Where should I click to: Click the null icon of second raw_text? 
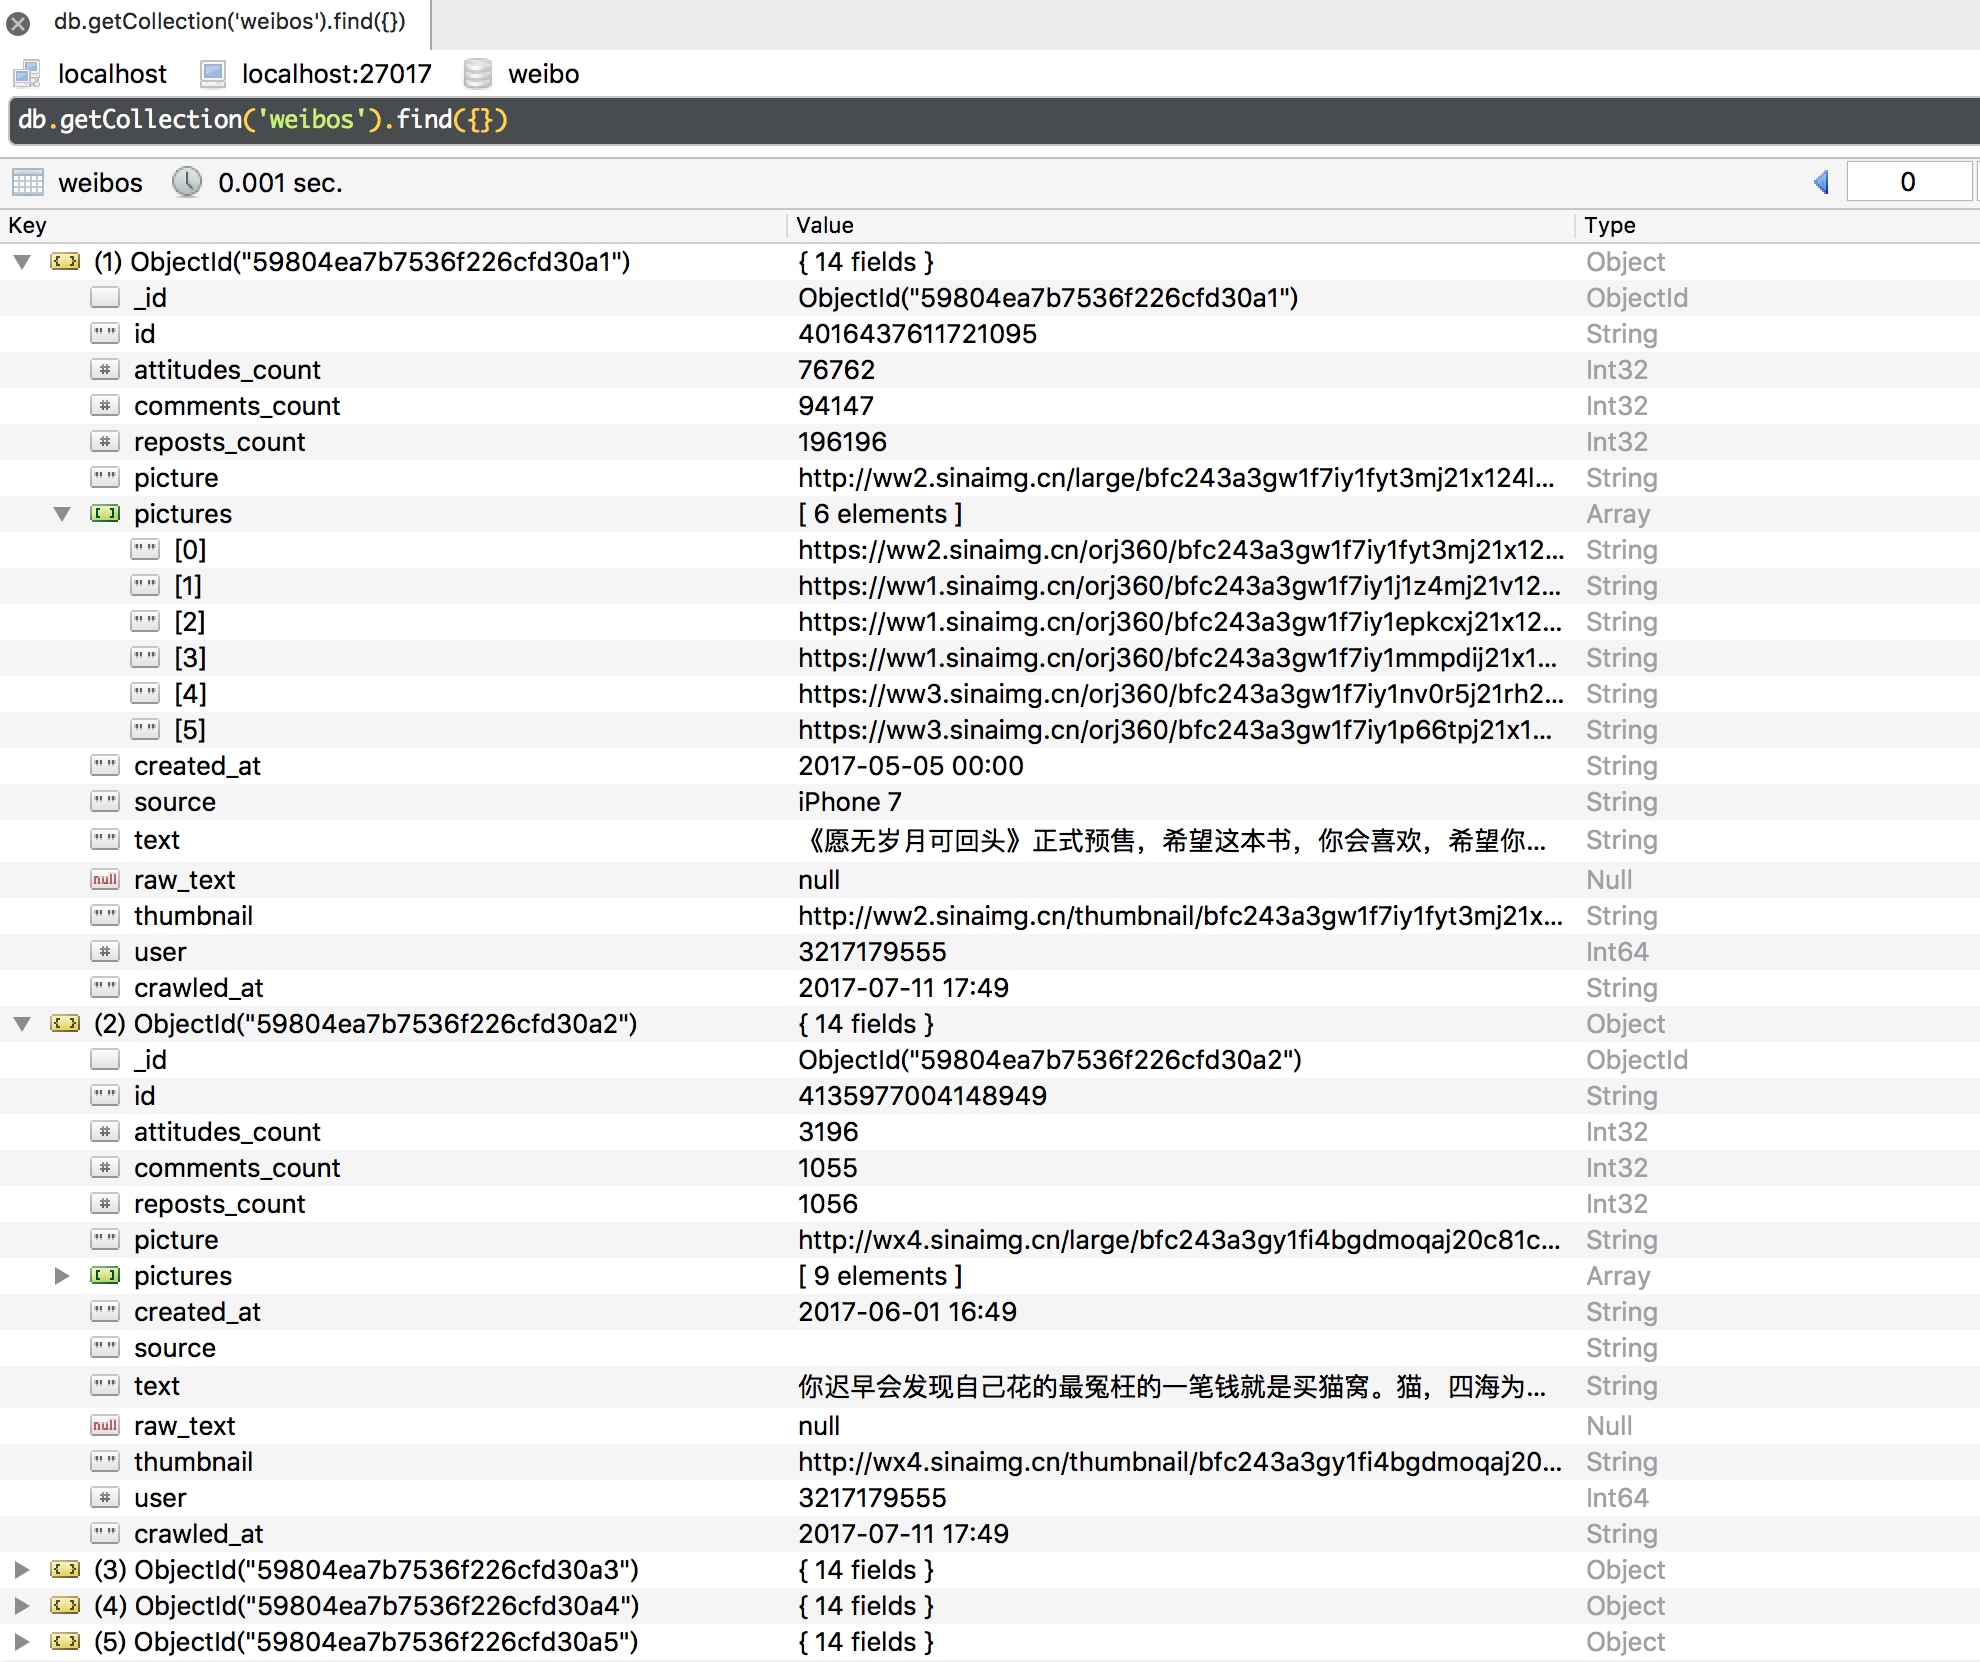point(105,1426)
